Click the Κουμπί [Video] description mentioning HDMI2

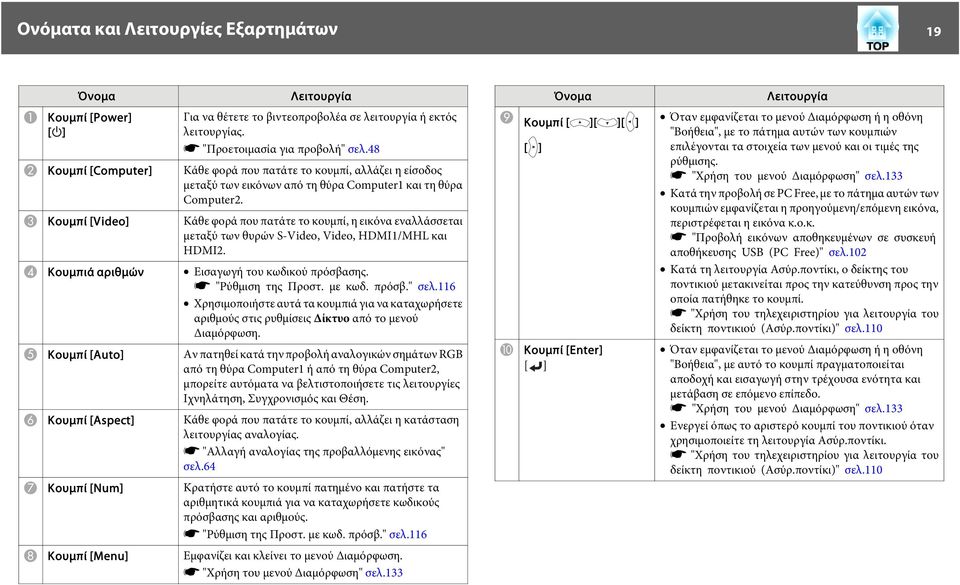point(323,236)
